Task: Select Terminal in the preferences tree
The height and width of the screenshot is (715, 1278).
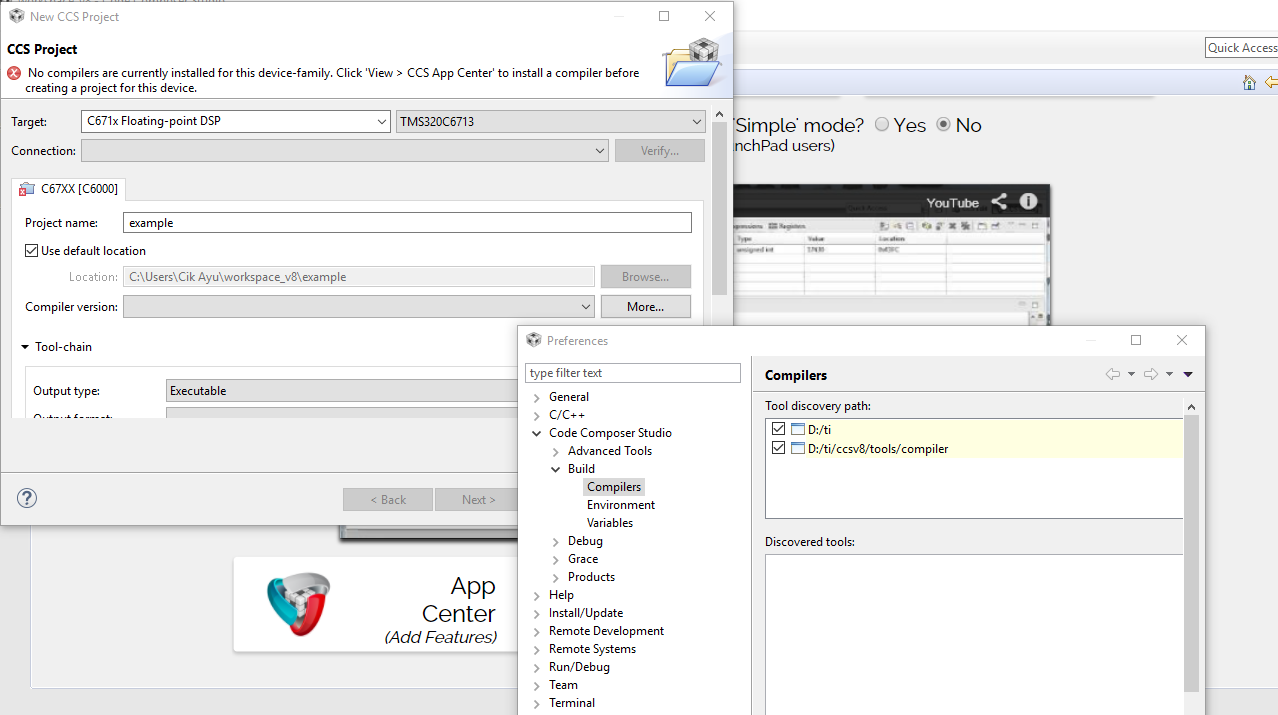Action: point(572,703)
